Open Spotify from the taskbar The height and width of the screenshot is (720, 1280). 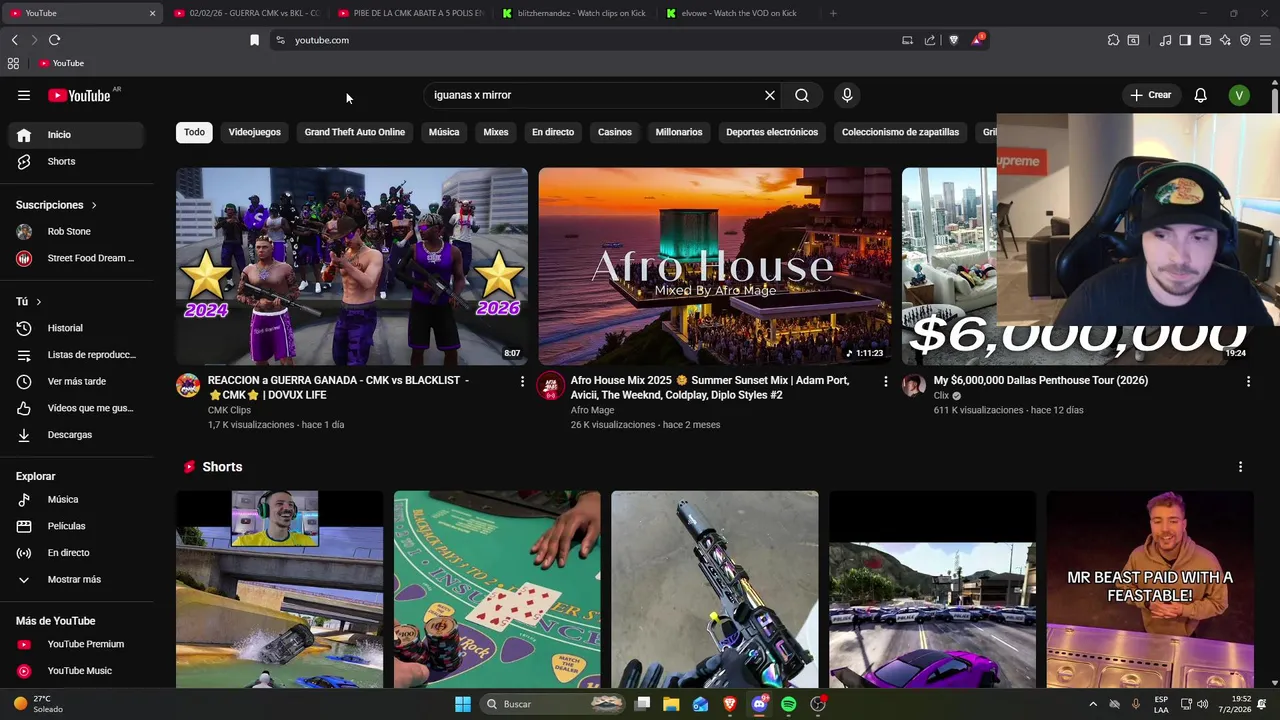tap(788, 704)
